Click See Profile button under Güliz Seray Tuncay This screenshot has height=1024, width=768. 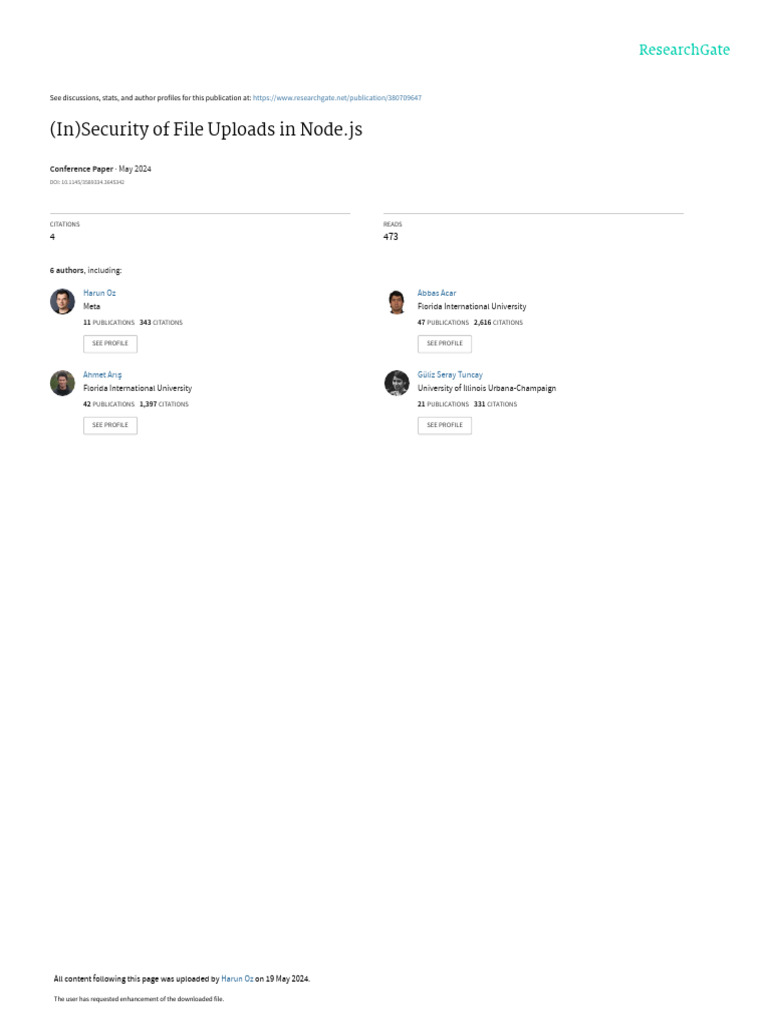pos(445,425)
